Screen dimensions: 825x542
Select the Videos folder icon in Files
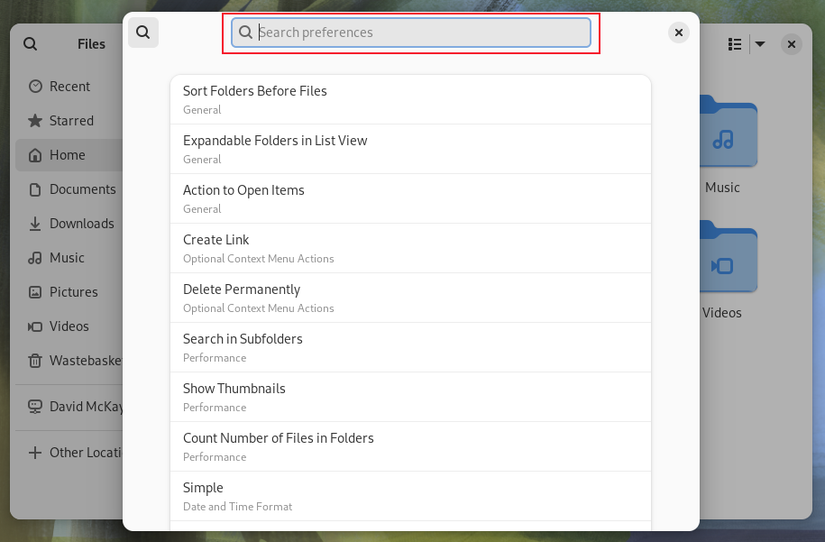click(729, 257)
